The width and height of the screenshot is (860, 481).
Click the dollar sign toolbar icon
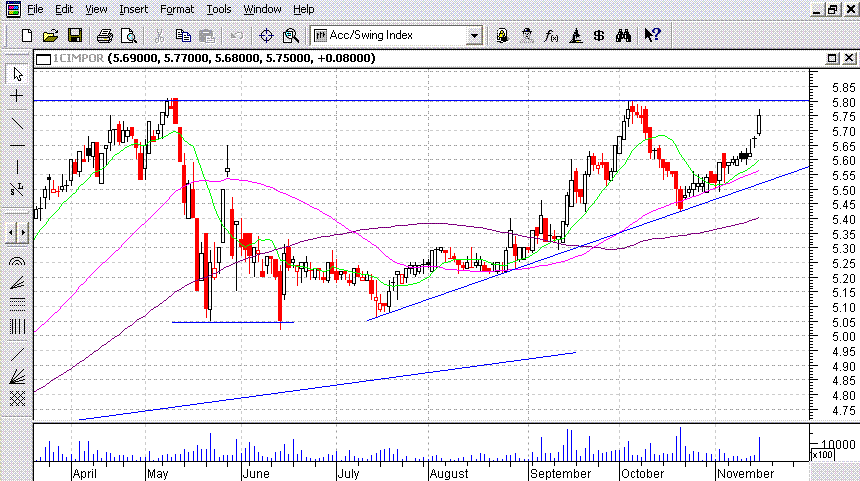pos(599,36)
